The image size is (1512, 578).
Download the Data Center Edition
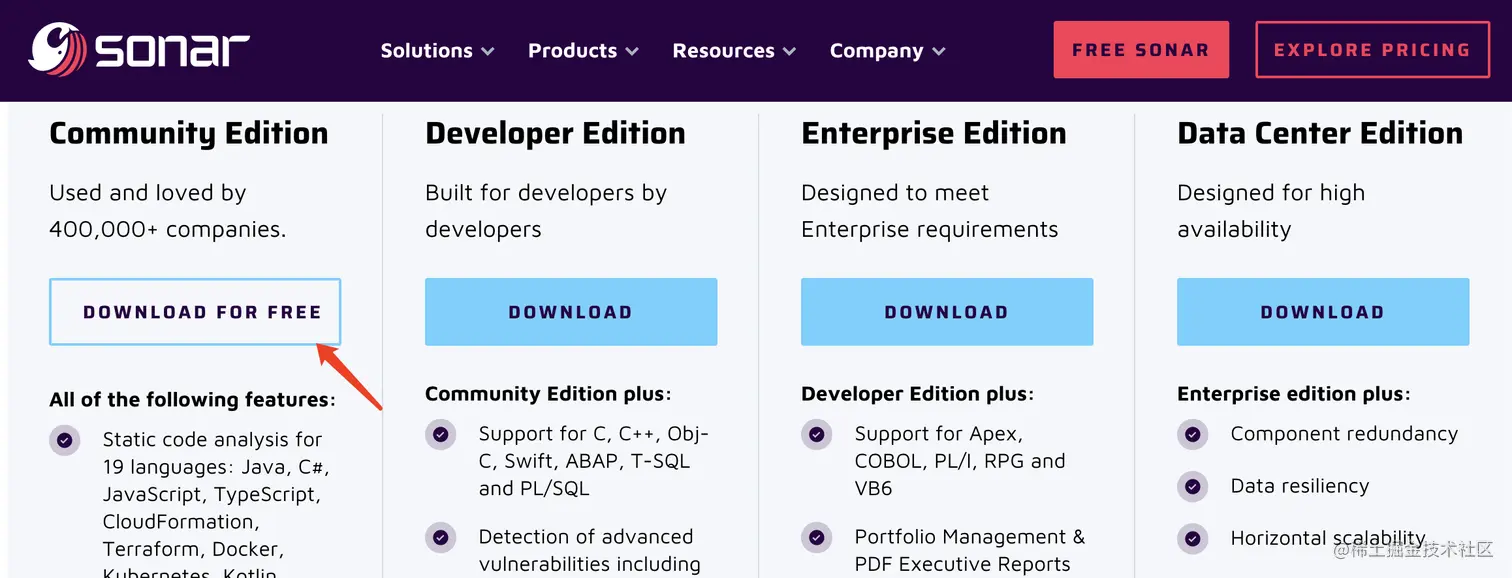click(1323, 312)
